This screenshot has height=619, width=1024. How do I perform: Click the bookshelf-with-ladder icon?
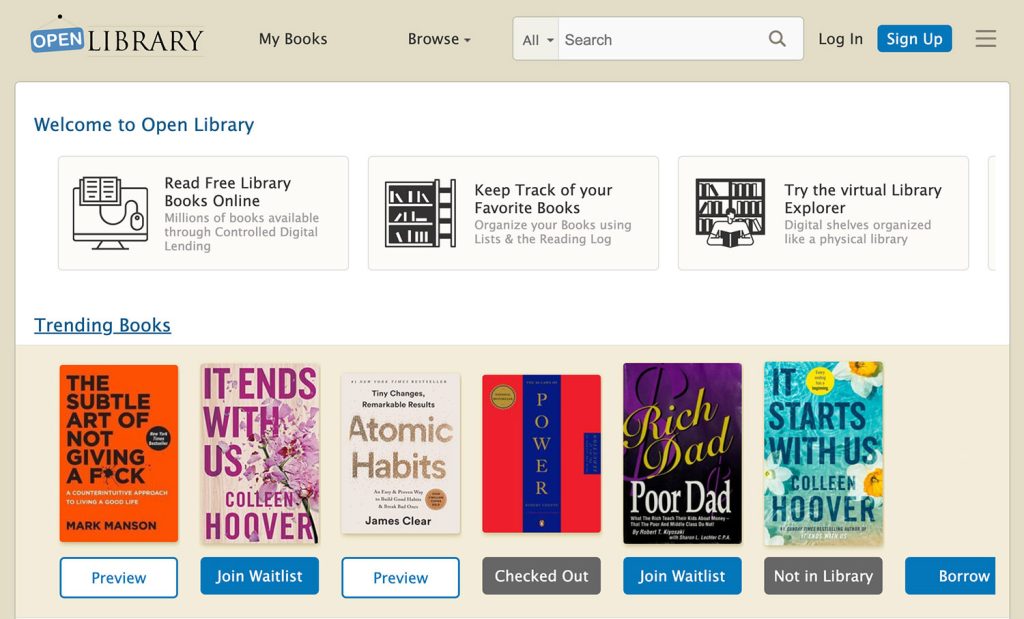pyautogui.click(x=421, y=213)
